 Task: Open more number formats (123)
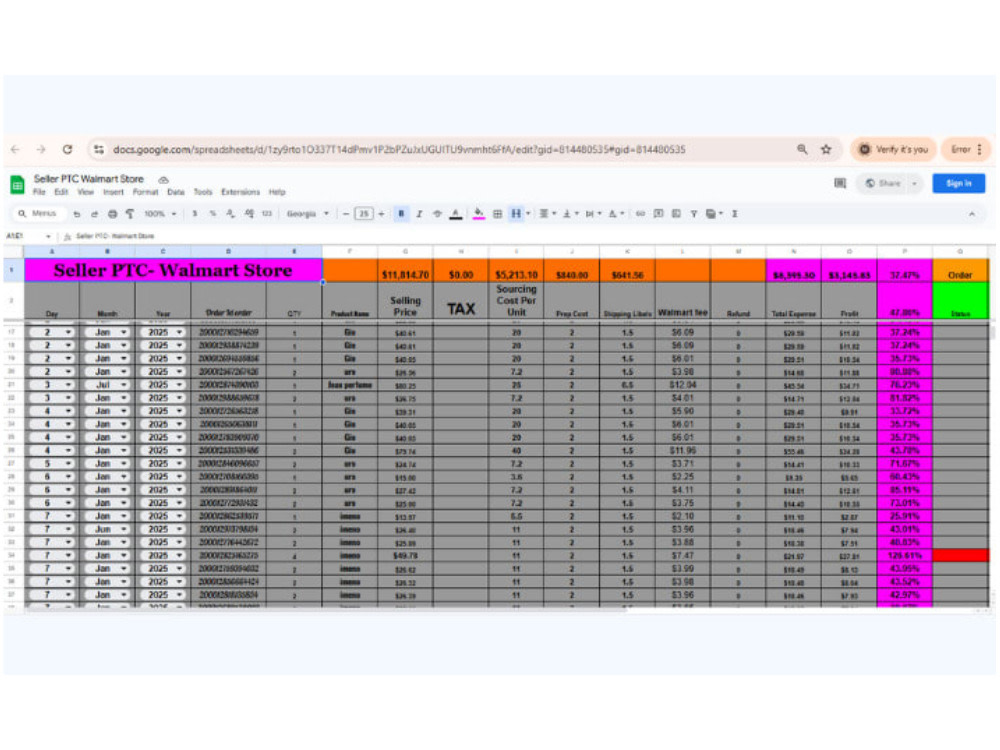tap(267, 214)
